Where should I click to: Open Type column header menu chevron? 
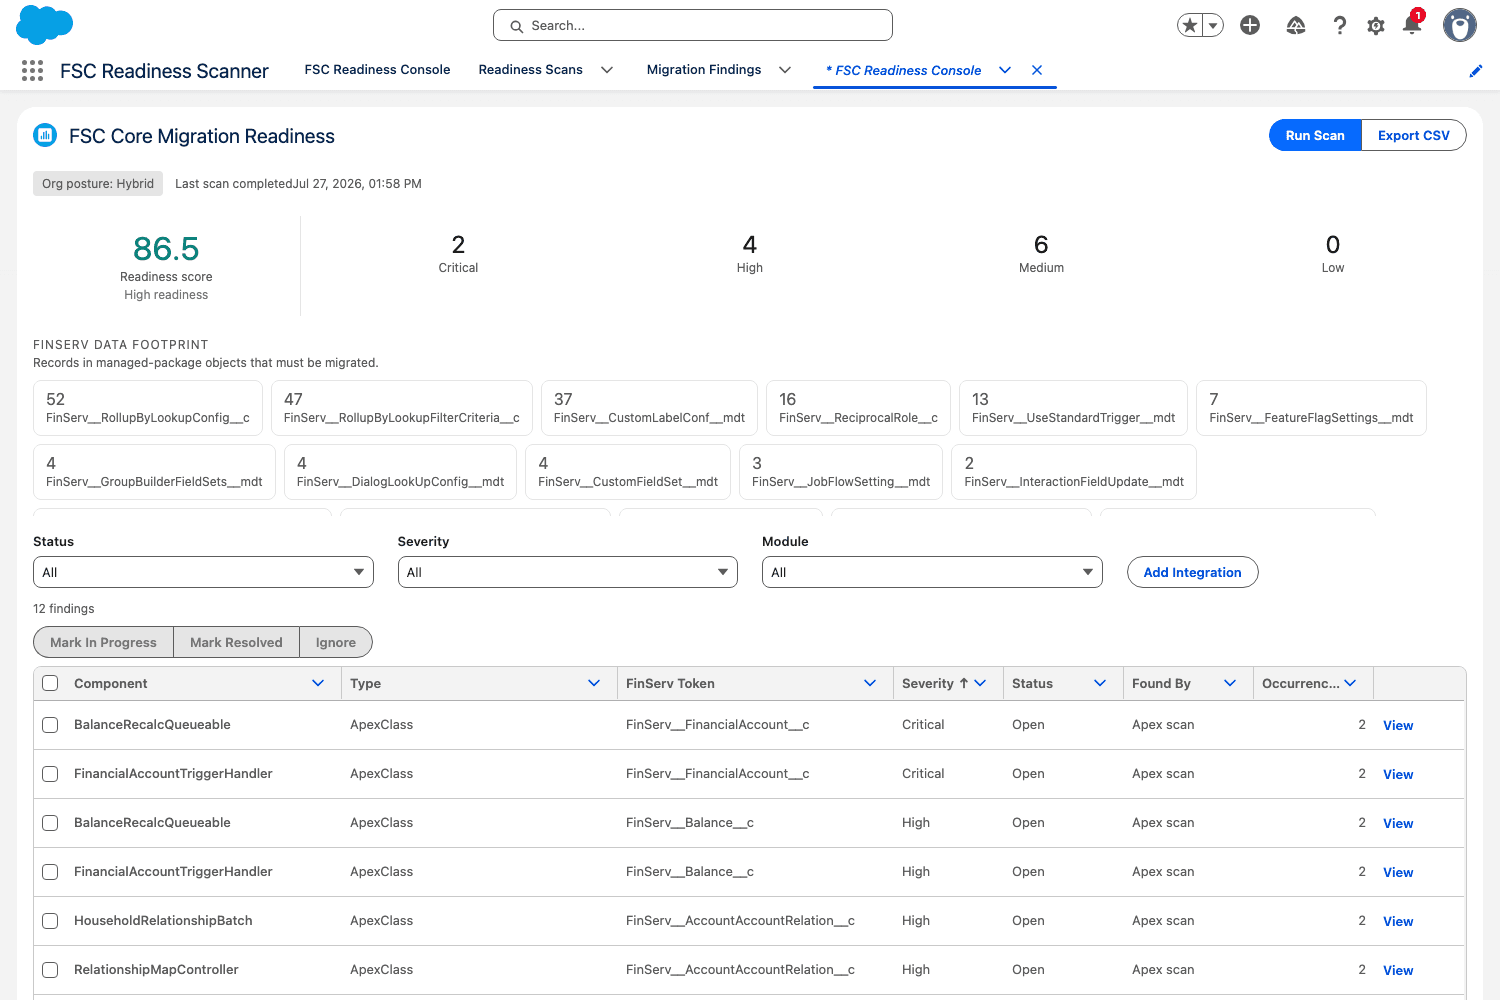point(594,683)
